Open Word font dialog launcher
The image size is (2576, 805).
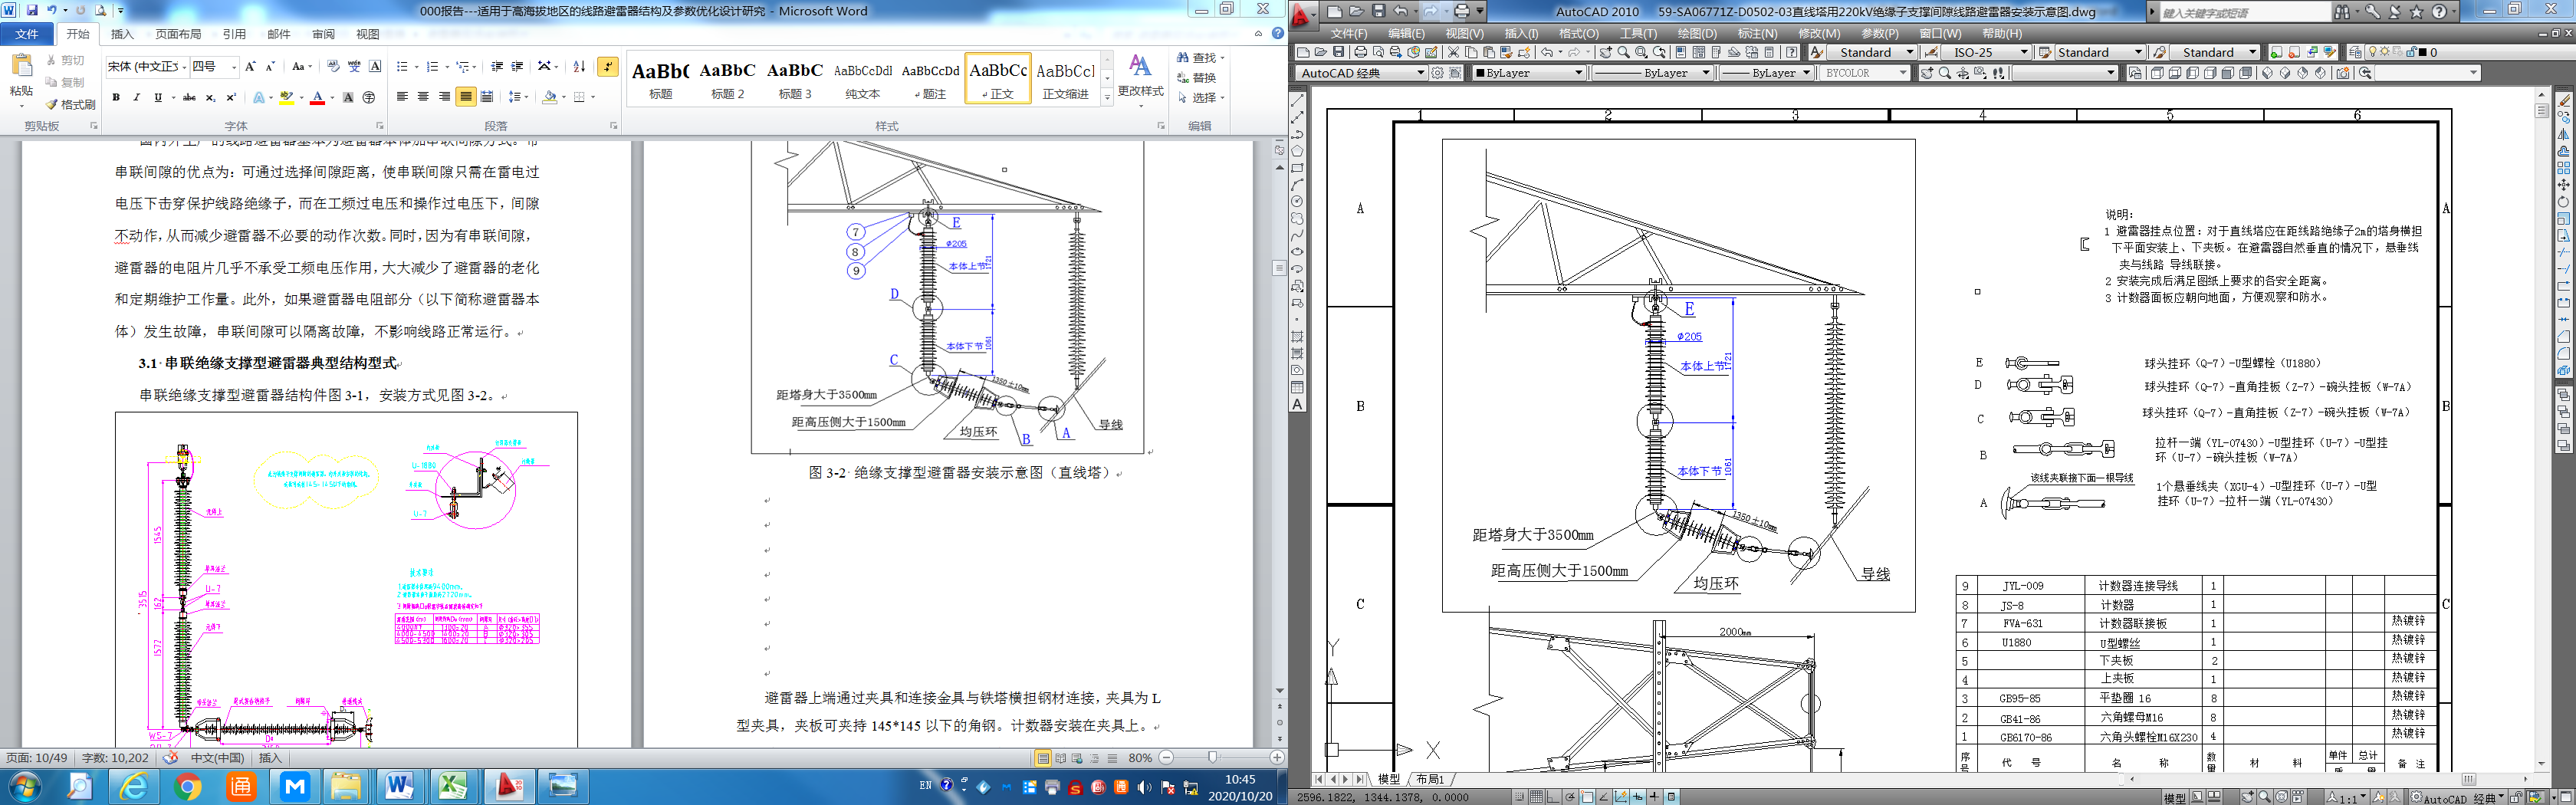coord(380,126)
